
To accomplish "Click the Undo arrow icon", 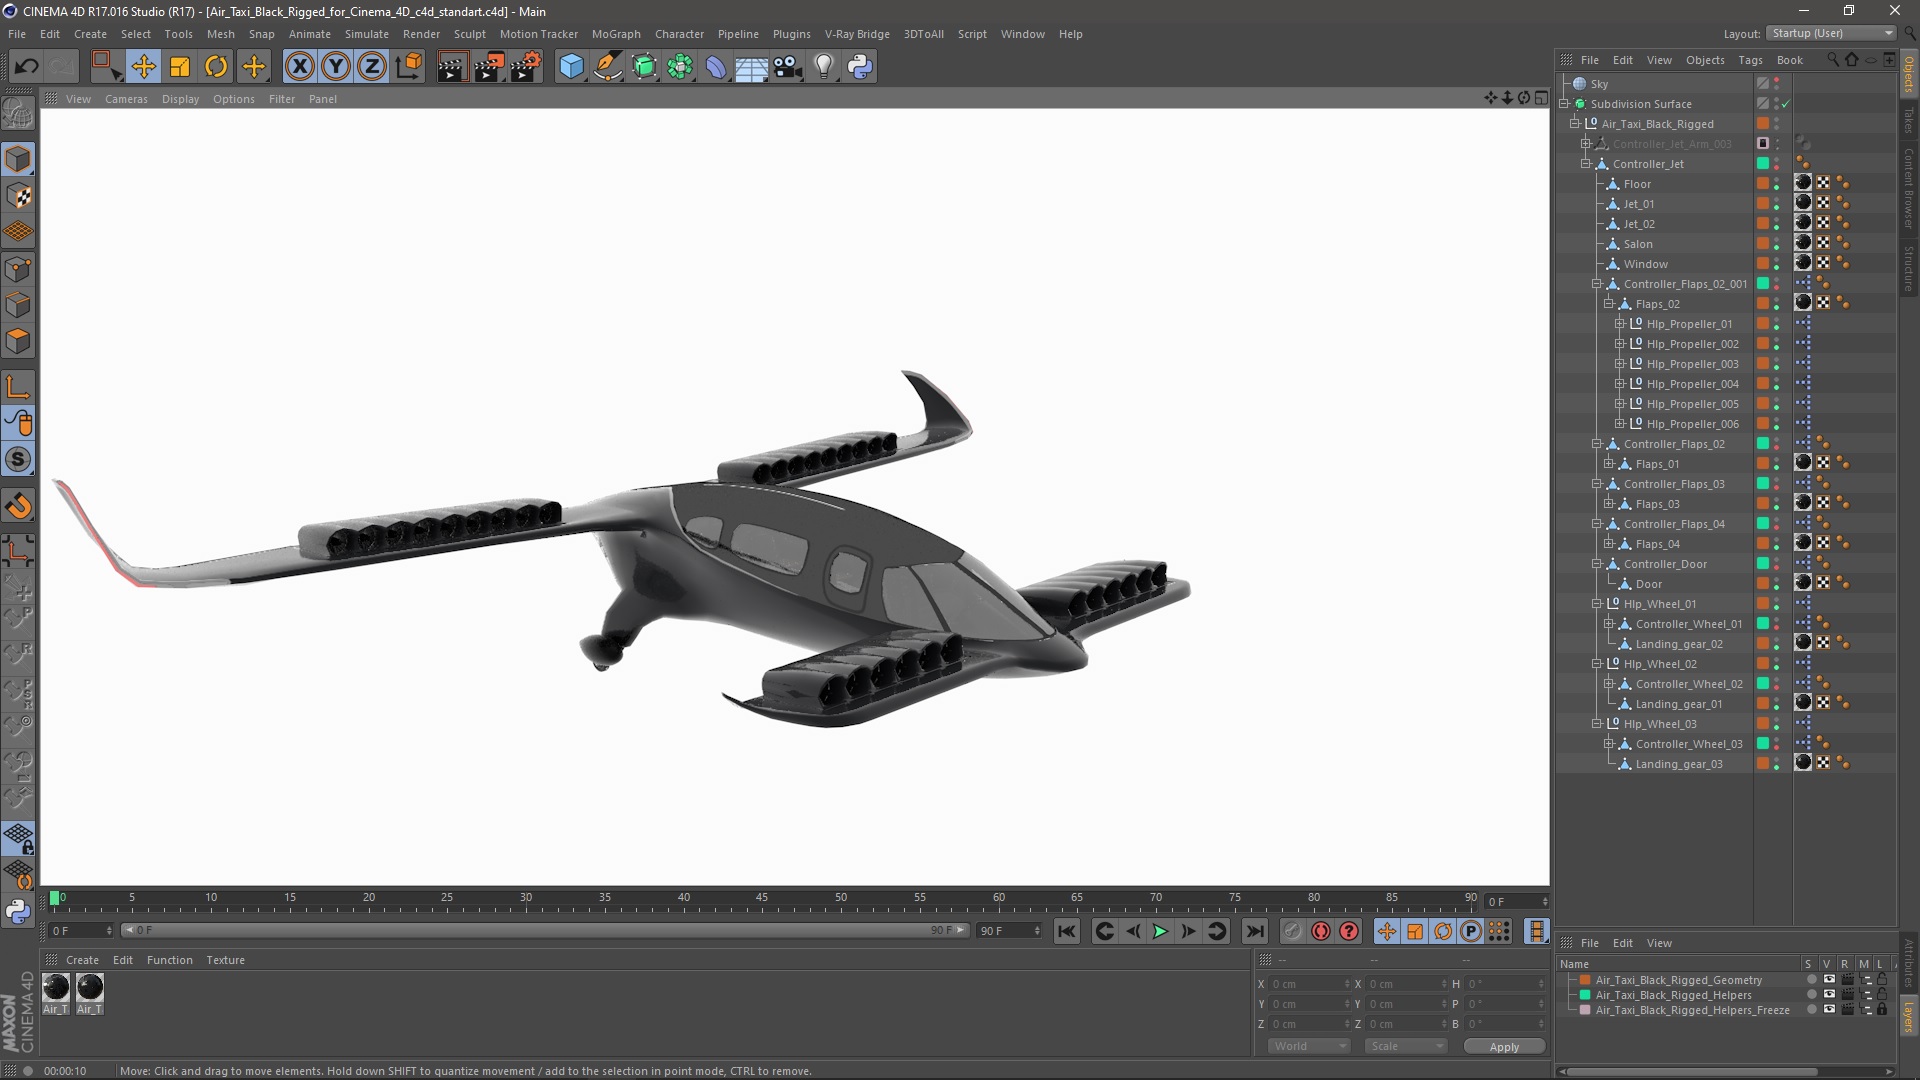I will coord(26,67).
